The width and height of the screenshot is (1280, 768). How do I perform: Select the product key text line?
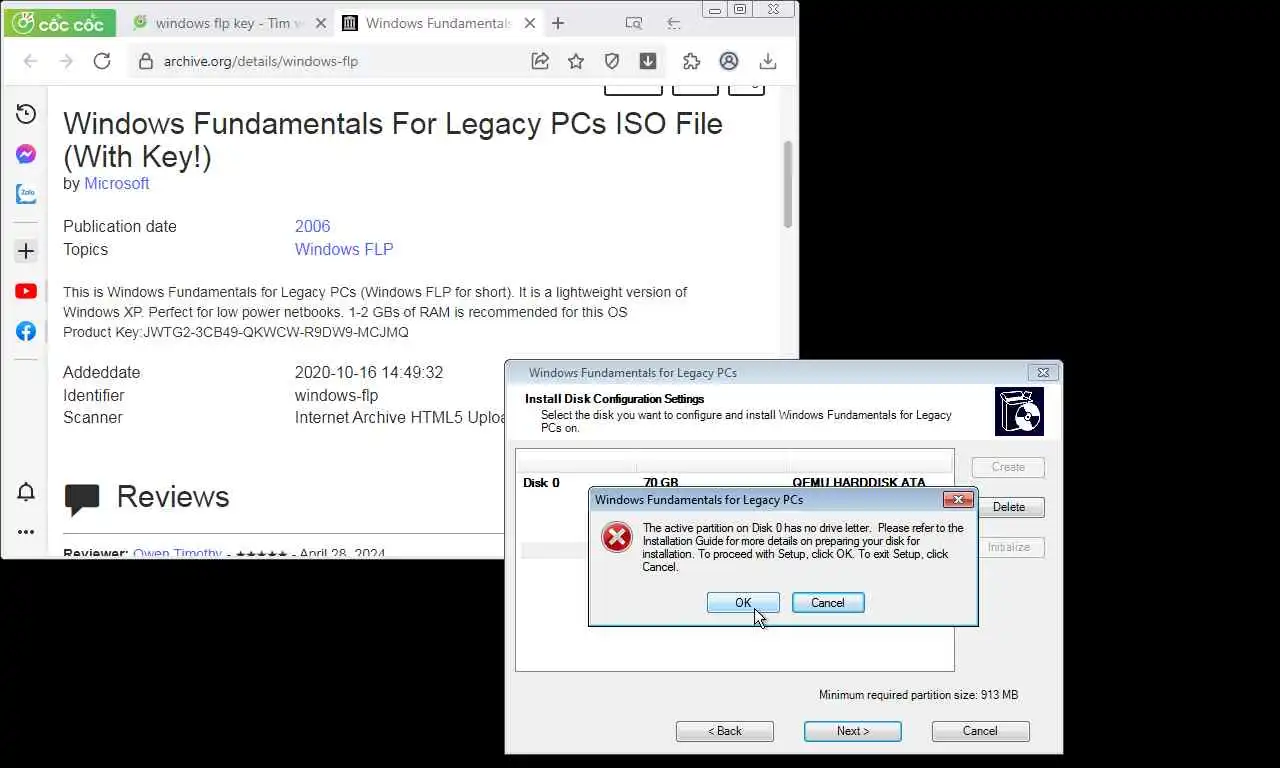coord(236,332)
